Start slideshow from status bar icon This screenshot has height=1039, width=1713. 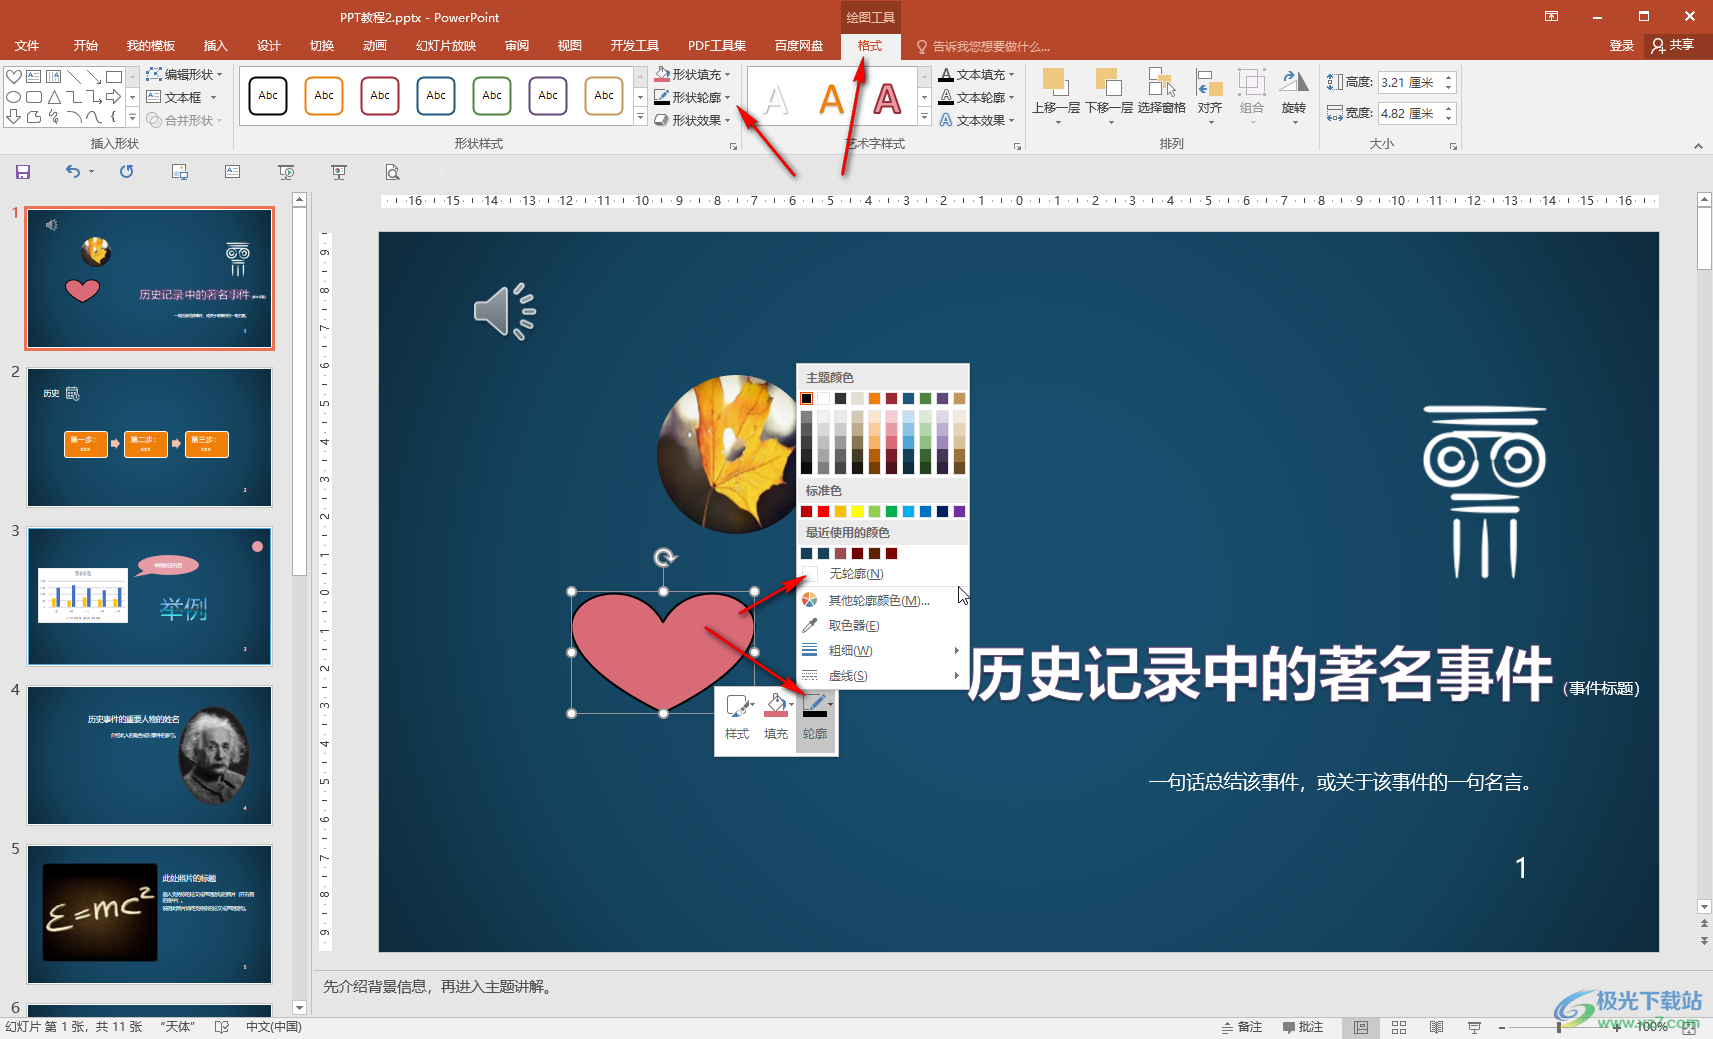1474,1027
